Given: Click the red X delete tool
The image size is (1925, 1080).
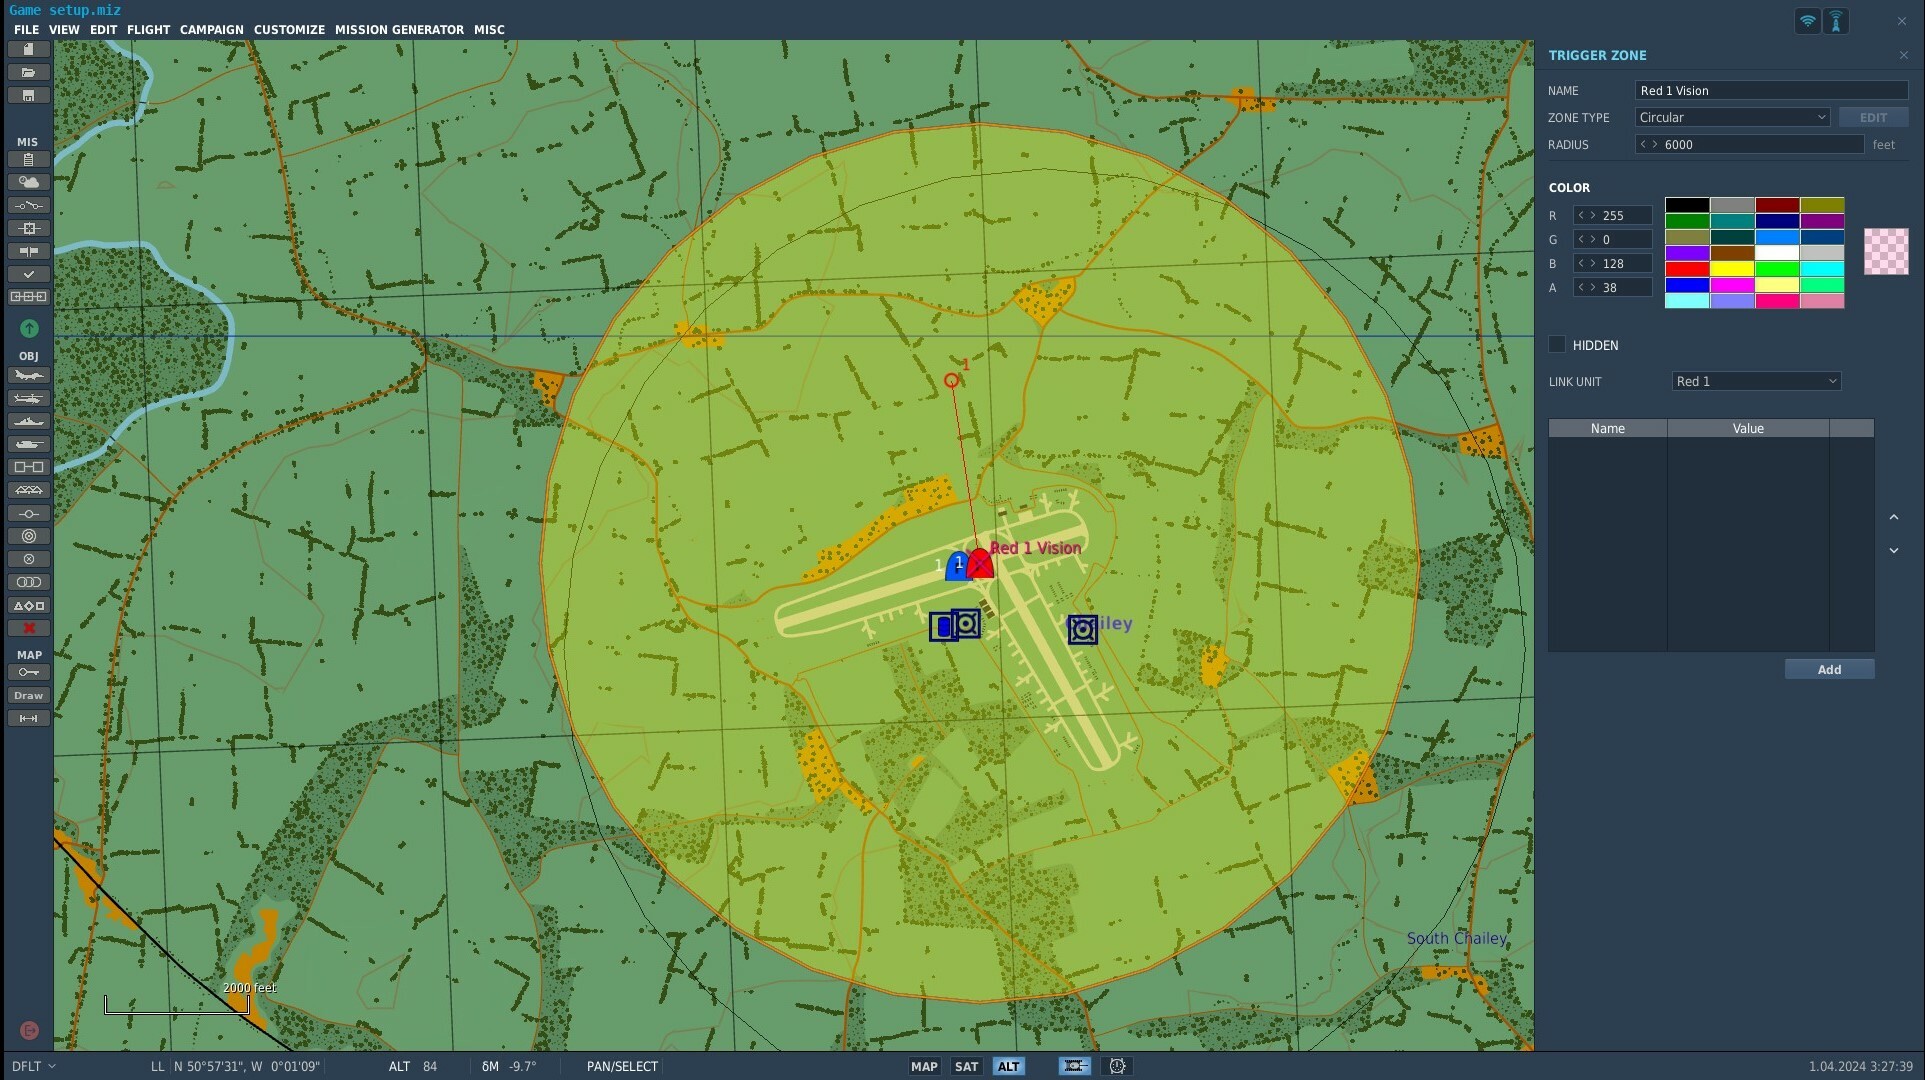Looking at the screenshot, I should [x=28, y=628].
